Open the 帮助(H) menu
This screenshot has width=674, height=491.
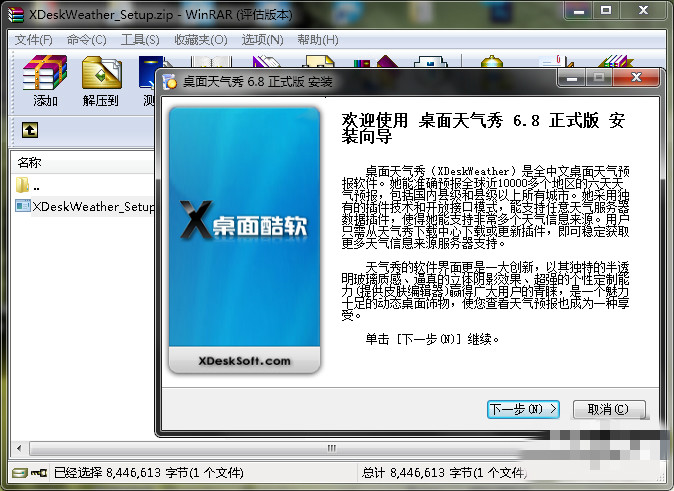click(x=318, y=40)
